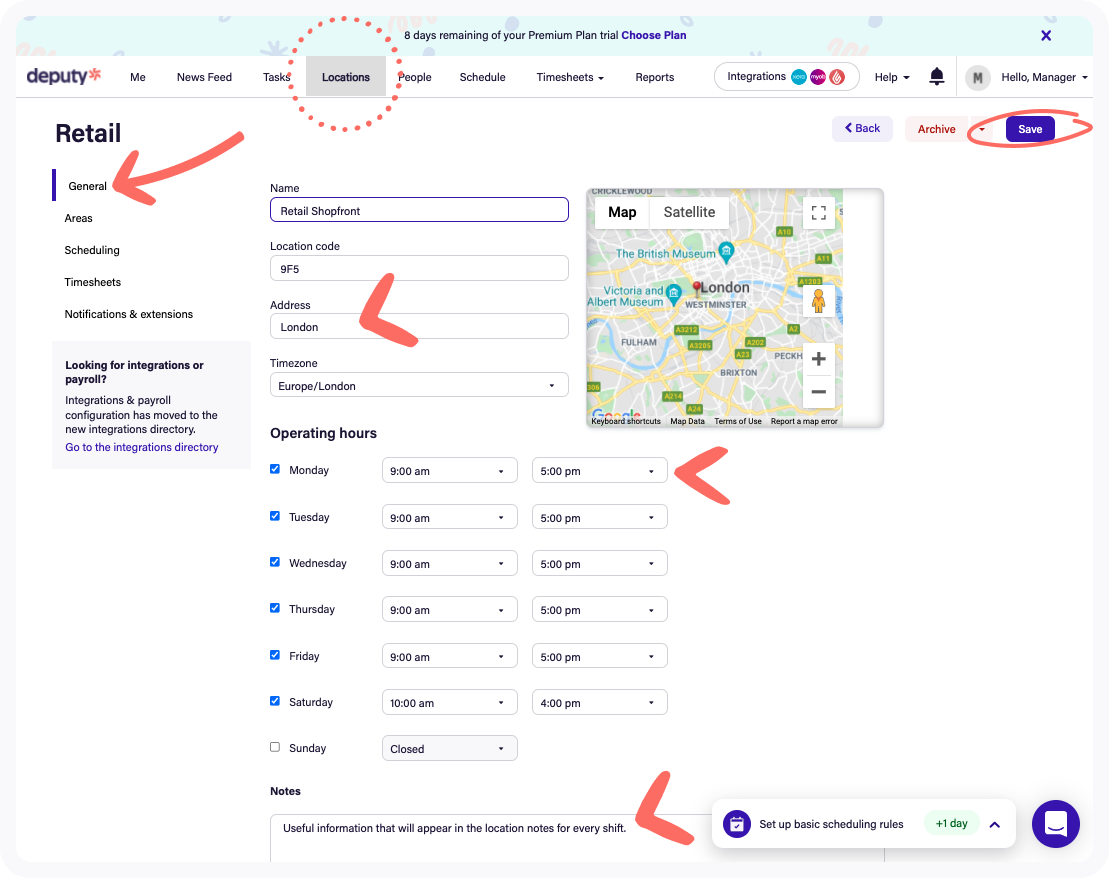Open the Schedule menu tab
The width and height of the screenshot is (1109, 878).
coord(482,77)
